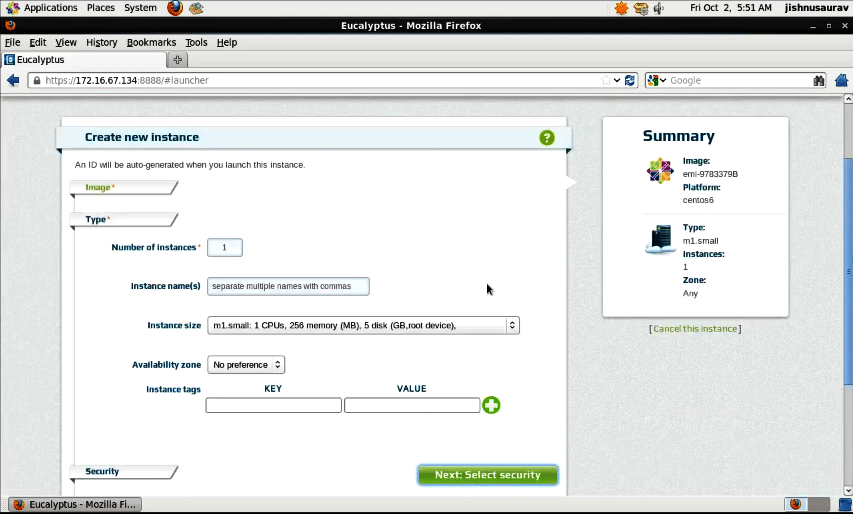Open the Availability zone dropdown
This screenshot has width=853, height=514.
pos(246,365)
